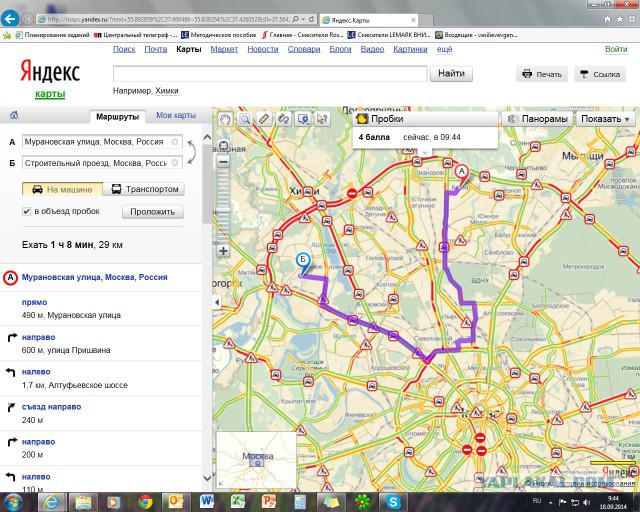Click the point Б address input field
Viewport: 640px width, 512px height.
[x=102, y=163]
